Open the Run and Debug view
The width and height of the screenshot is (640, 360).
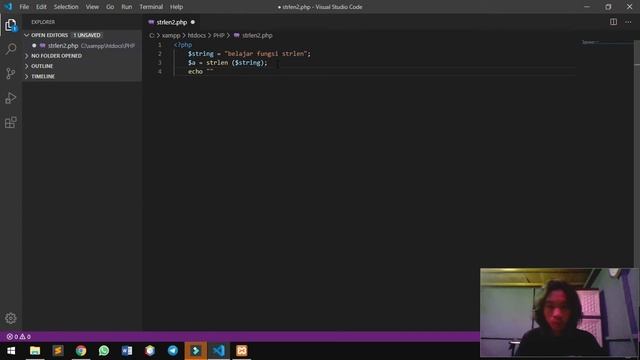(11, 98)
